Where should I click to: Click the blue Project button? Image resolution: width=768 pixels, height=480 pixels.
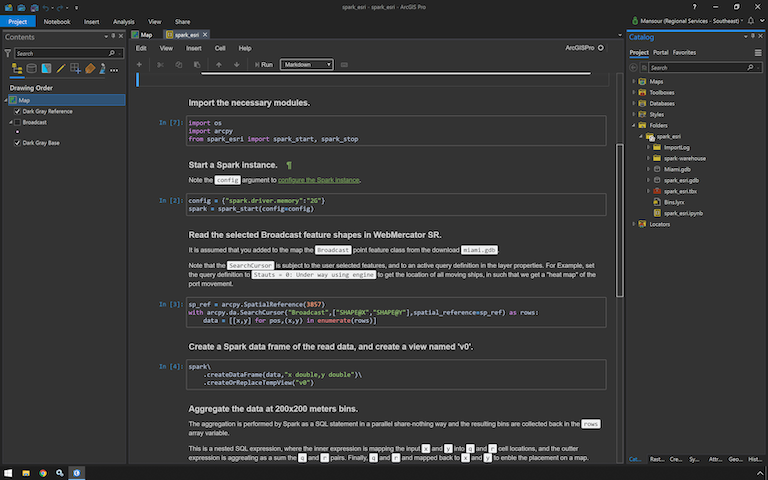click(18, 22)
